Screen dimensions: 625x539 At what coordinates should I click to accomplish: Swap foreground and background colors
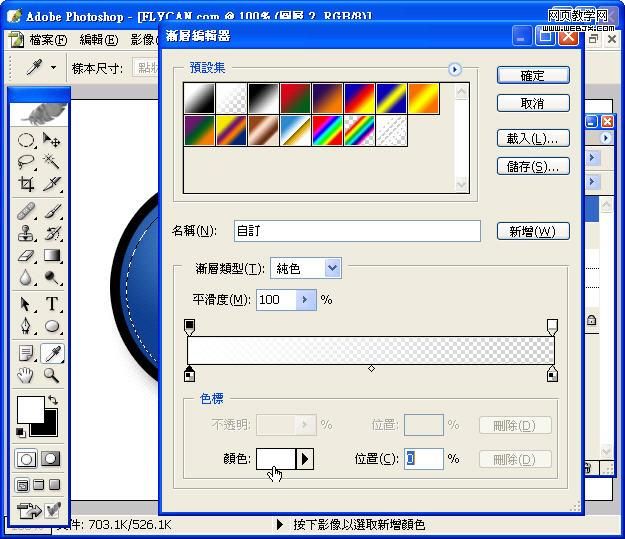pyautogui.click(x=53, y=400)
